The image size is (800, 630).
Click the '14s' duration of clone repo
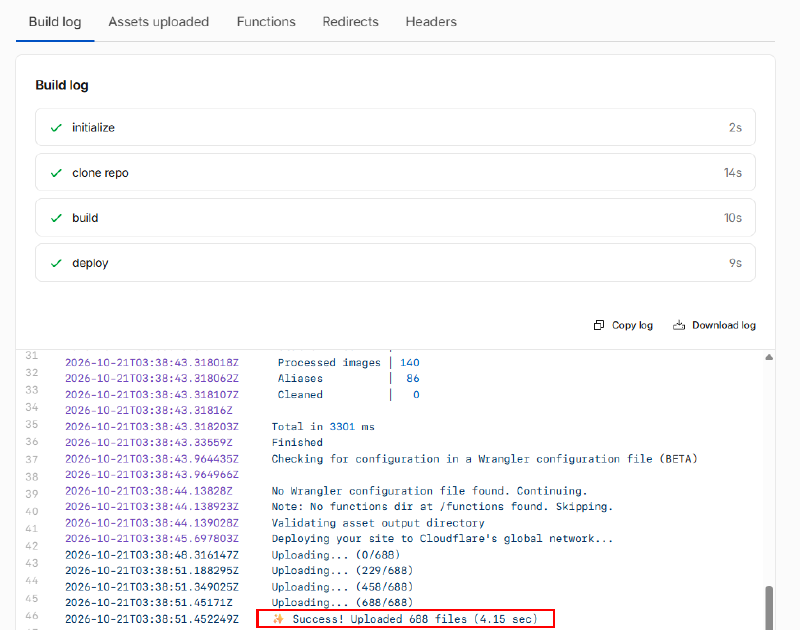(x=733, y=173)
